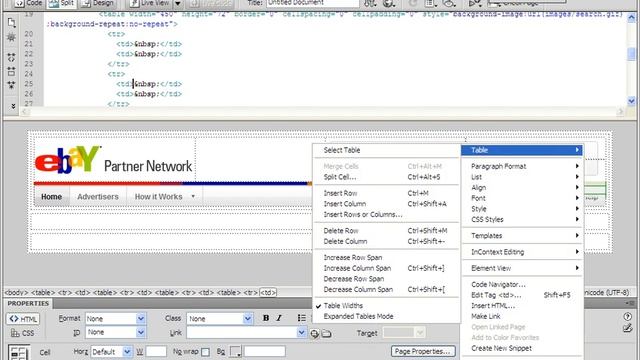Image resolution: width=640 pixels, height=360 pixels.
Task: Click the Collapse Selection icon
Action: click(x=11, y=71)
